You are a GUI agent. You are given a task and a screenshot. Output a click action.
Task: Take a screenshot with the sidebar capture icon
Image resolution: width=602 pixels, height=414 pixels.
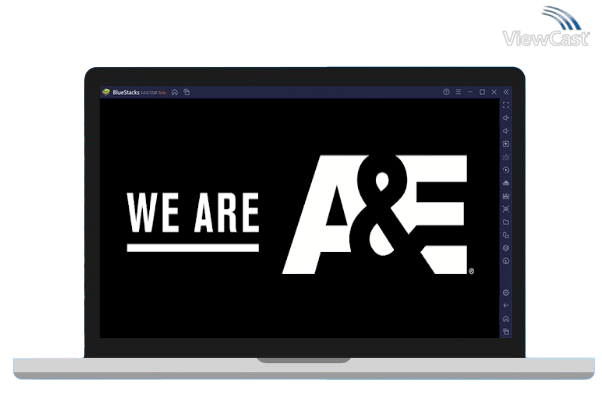[506, 209]
